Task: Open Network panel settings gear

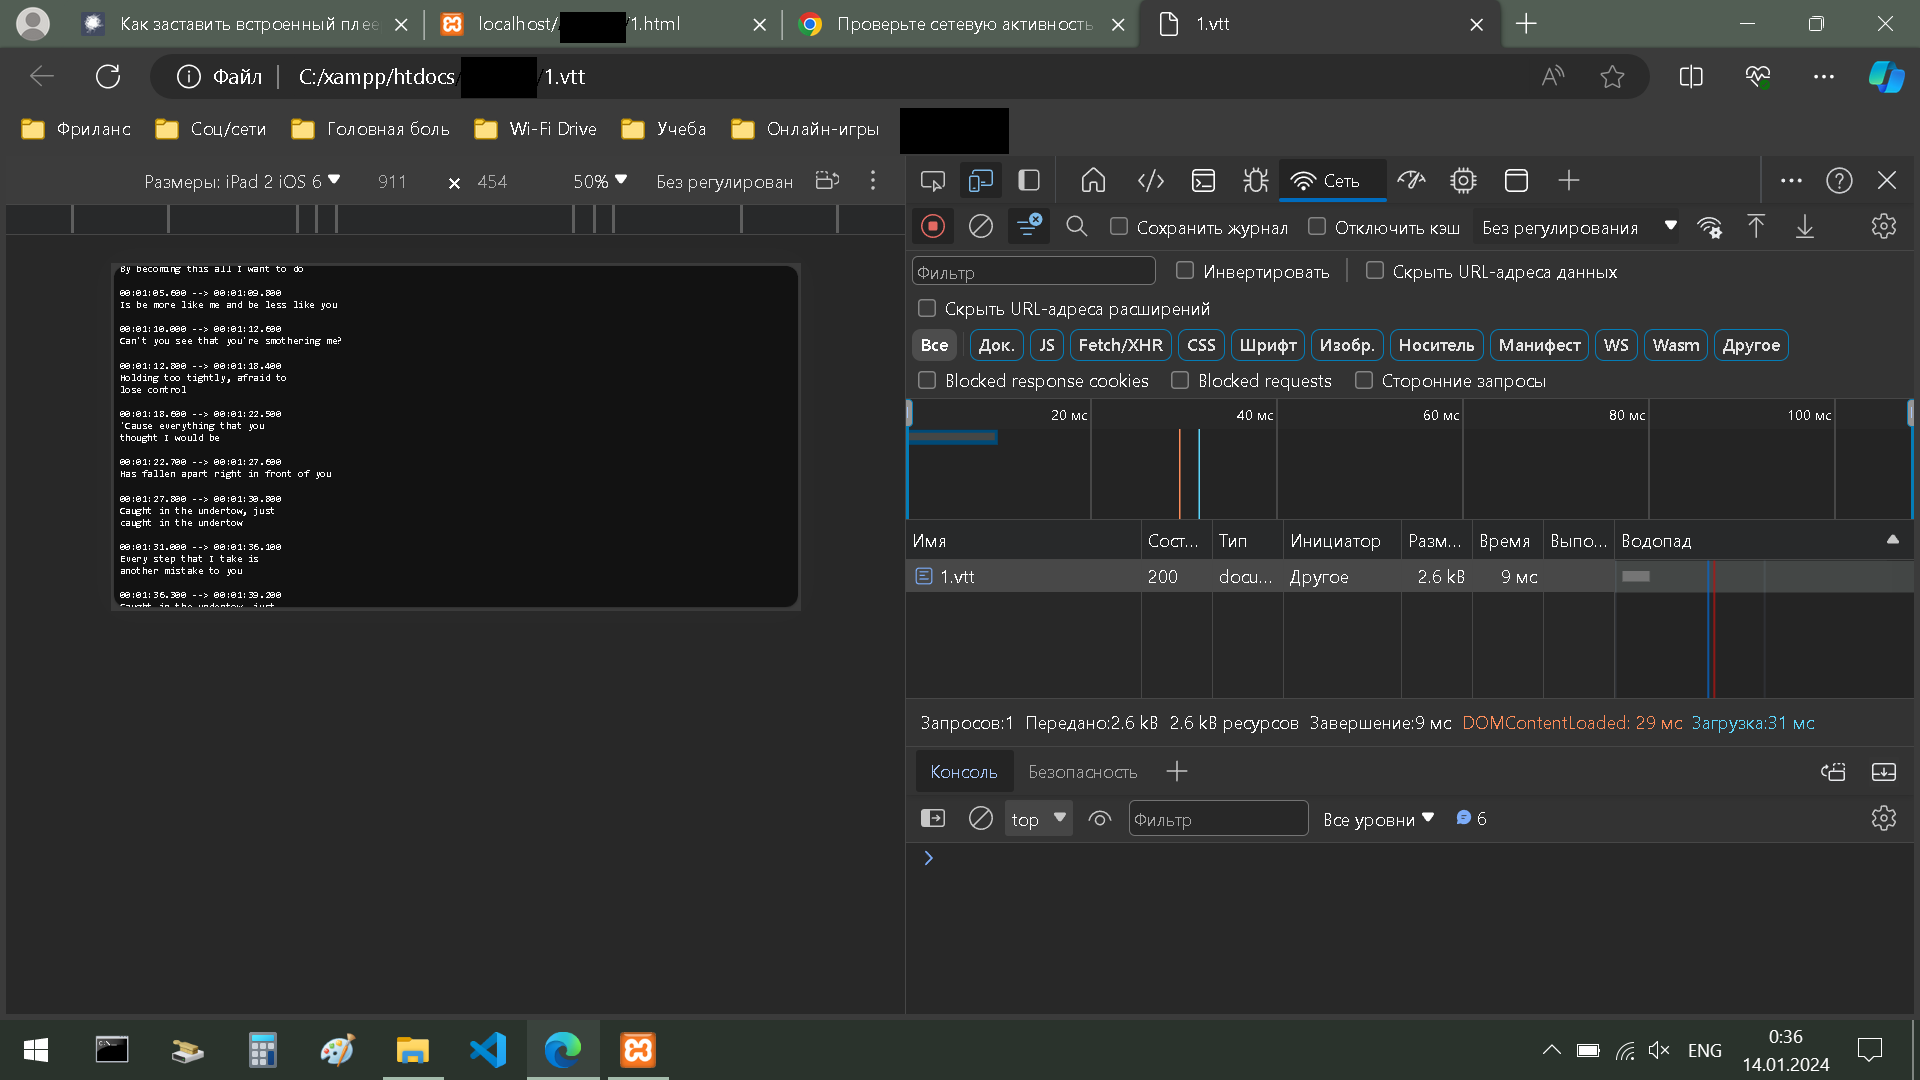Action: (x=1884, y=227)
